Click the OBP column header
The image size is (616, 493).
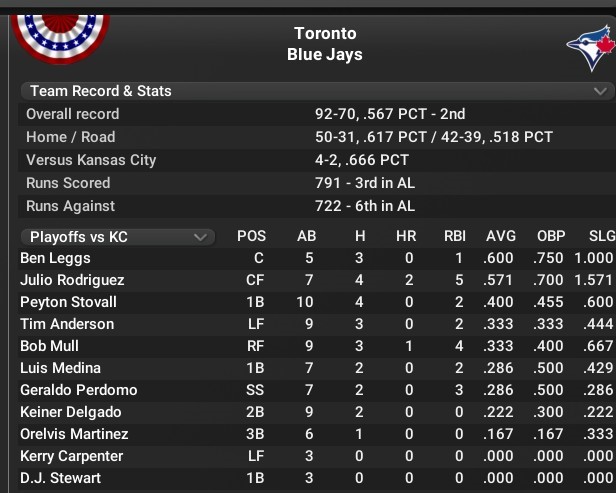pos(550,237)
